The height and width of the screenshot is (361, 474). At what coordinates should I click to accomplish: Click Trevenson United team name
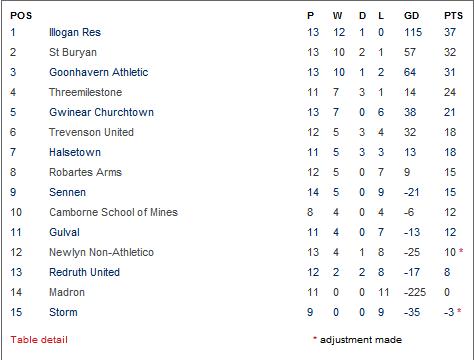pos(91,132)
